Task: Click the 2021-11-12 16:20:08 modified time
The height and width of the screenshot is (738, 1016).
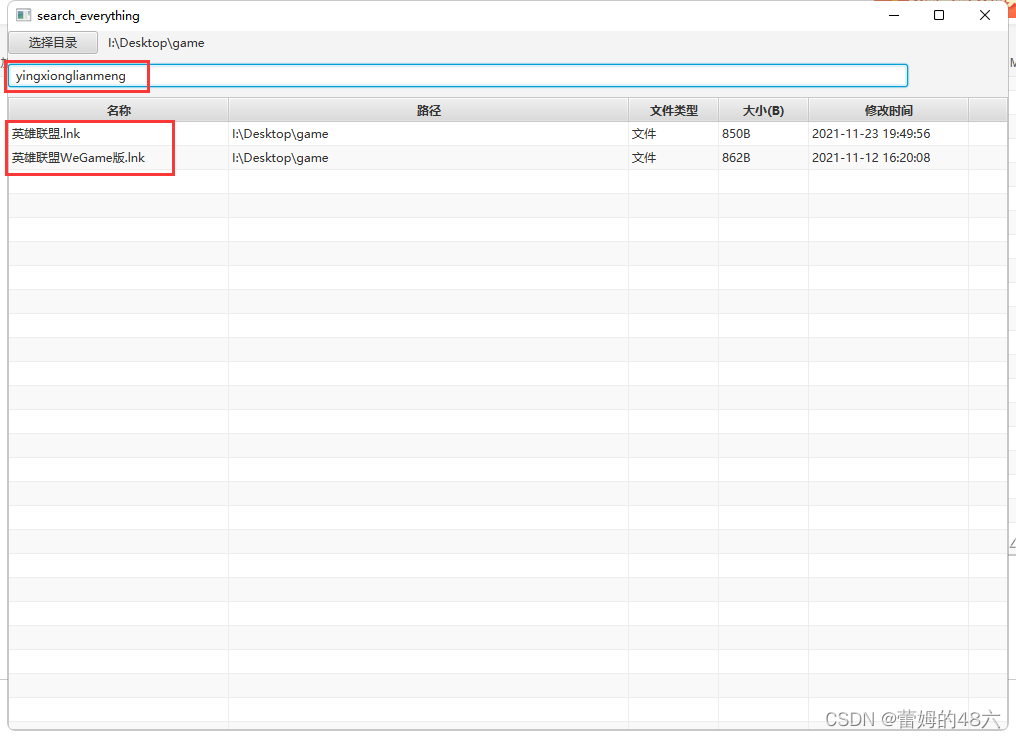Action: 871,158
